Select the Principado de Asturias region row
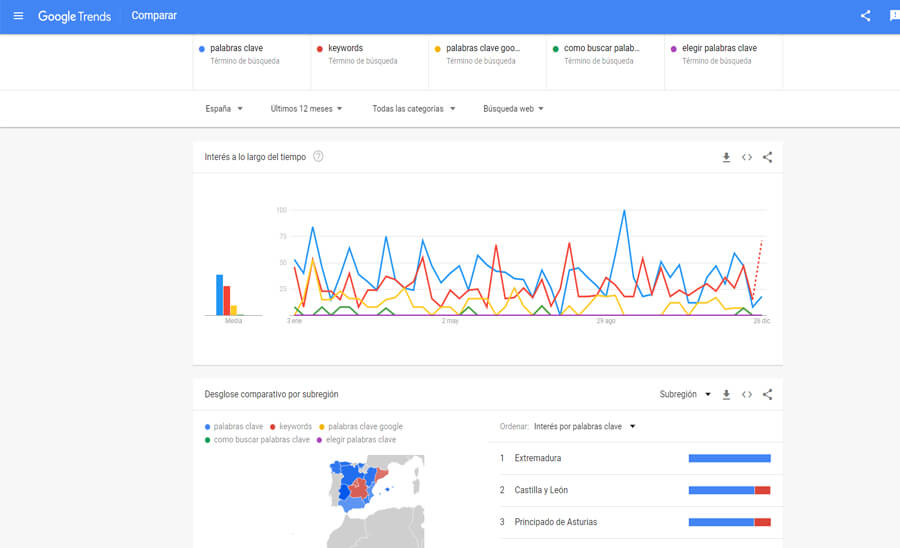 point(635,522)
